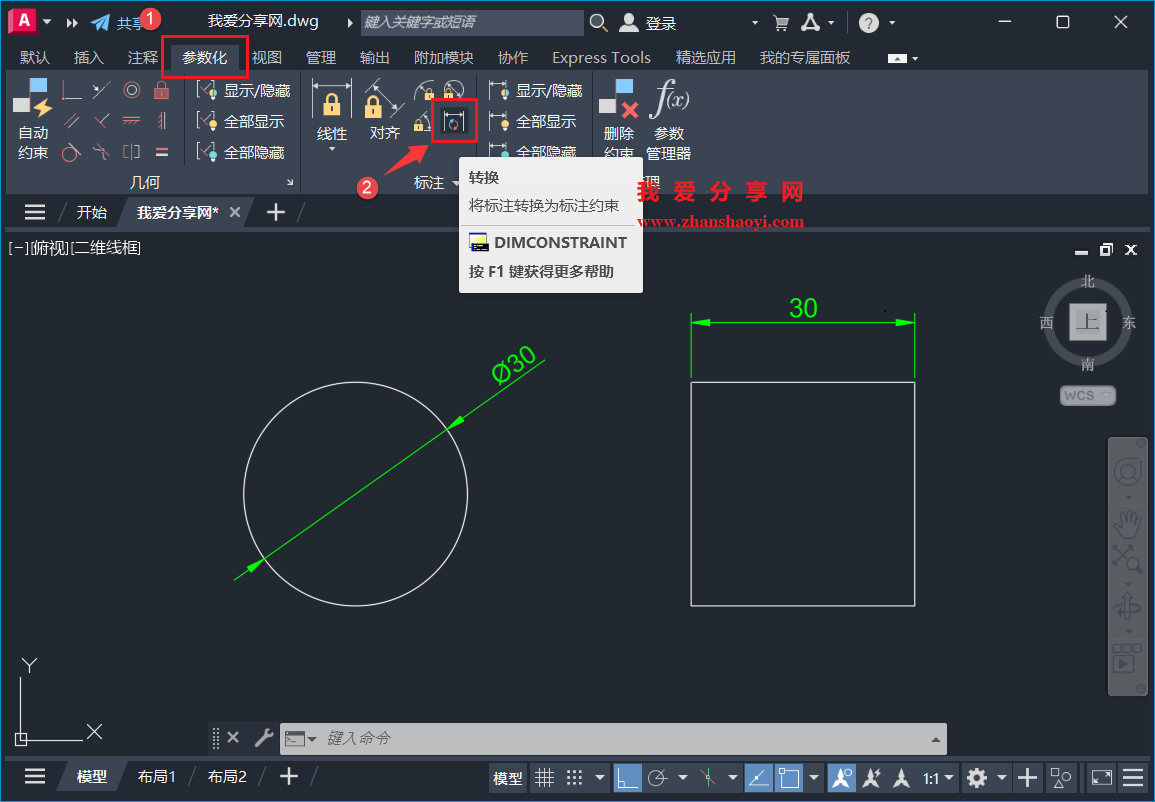The image size is (1155, 802).
Task: Toggle ortho mode in the status bar
Action: [x=627, y=777]
